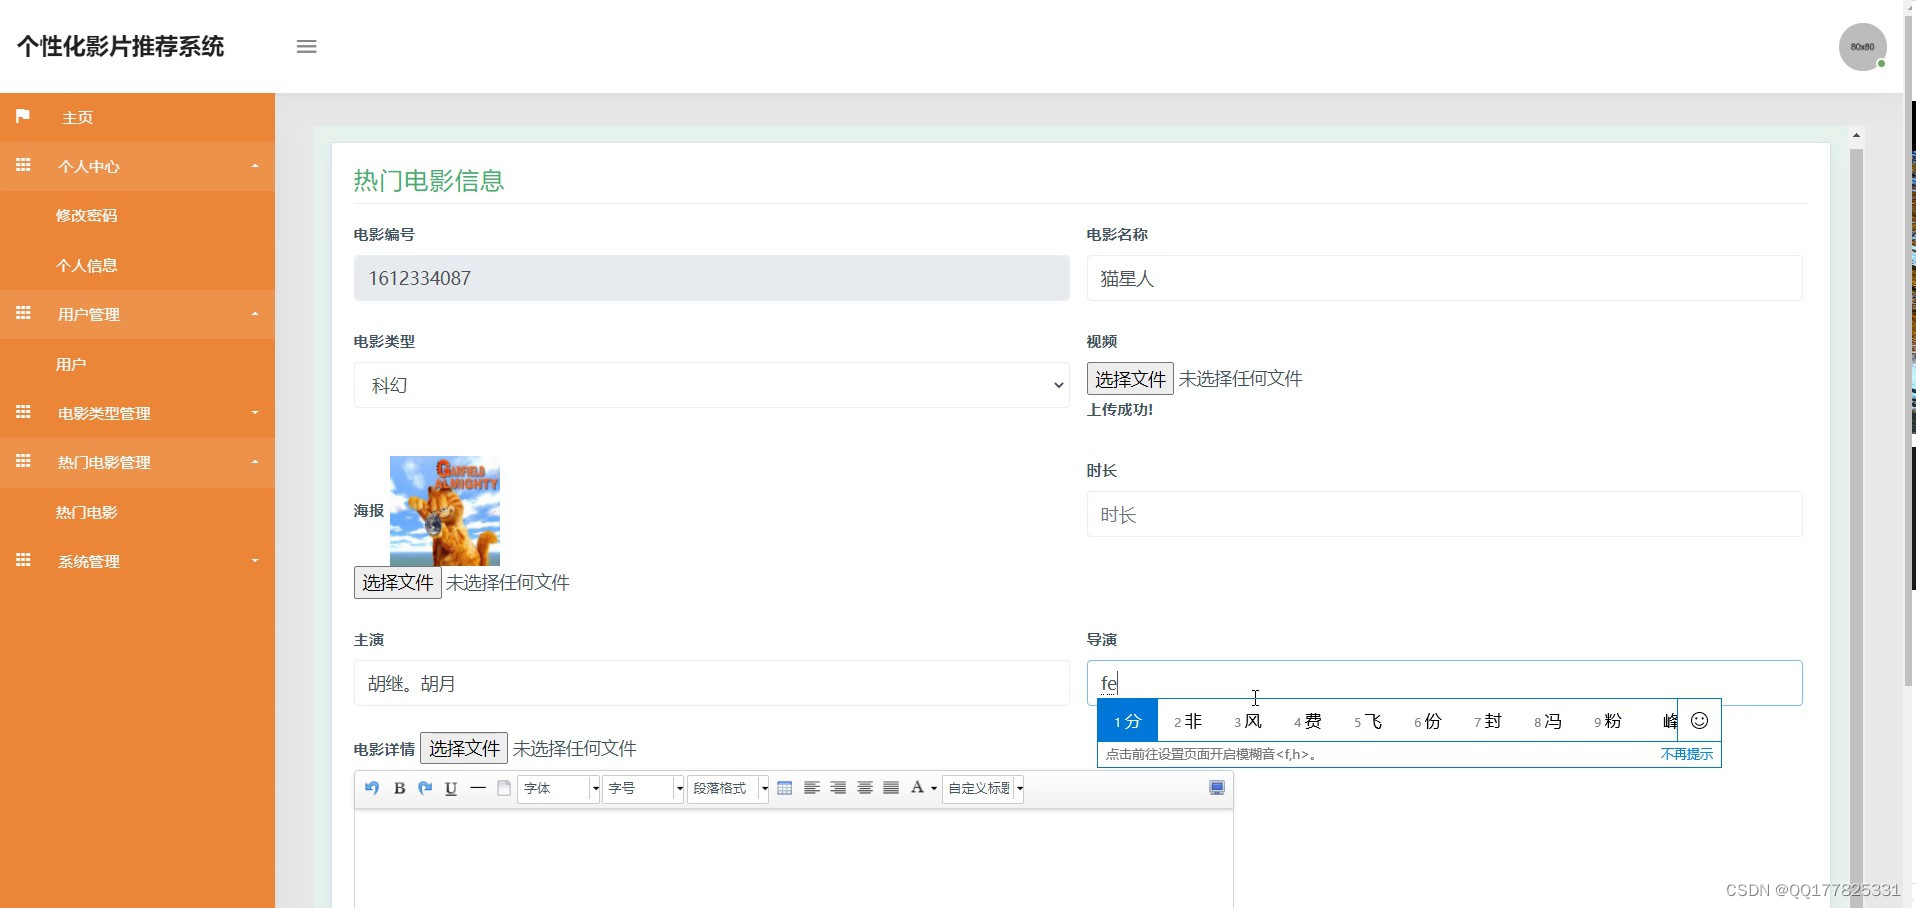Click inside the rich text editor body

793,858
